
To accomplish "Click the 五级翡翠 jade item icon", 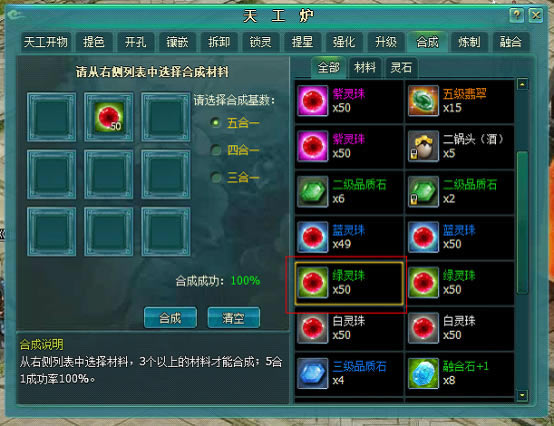I will [423, 101].
